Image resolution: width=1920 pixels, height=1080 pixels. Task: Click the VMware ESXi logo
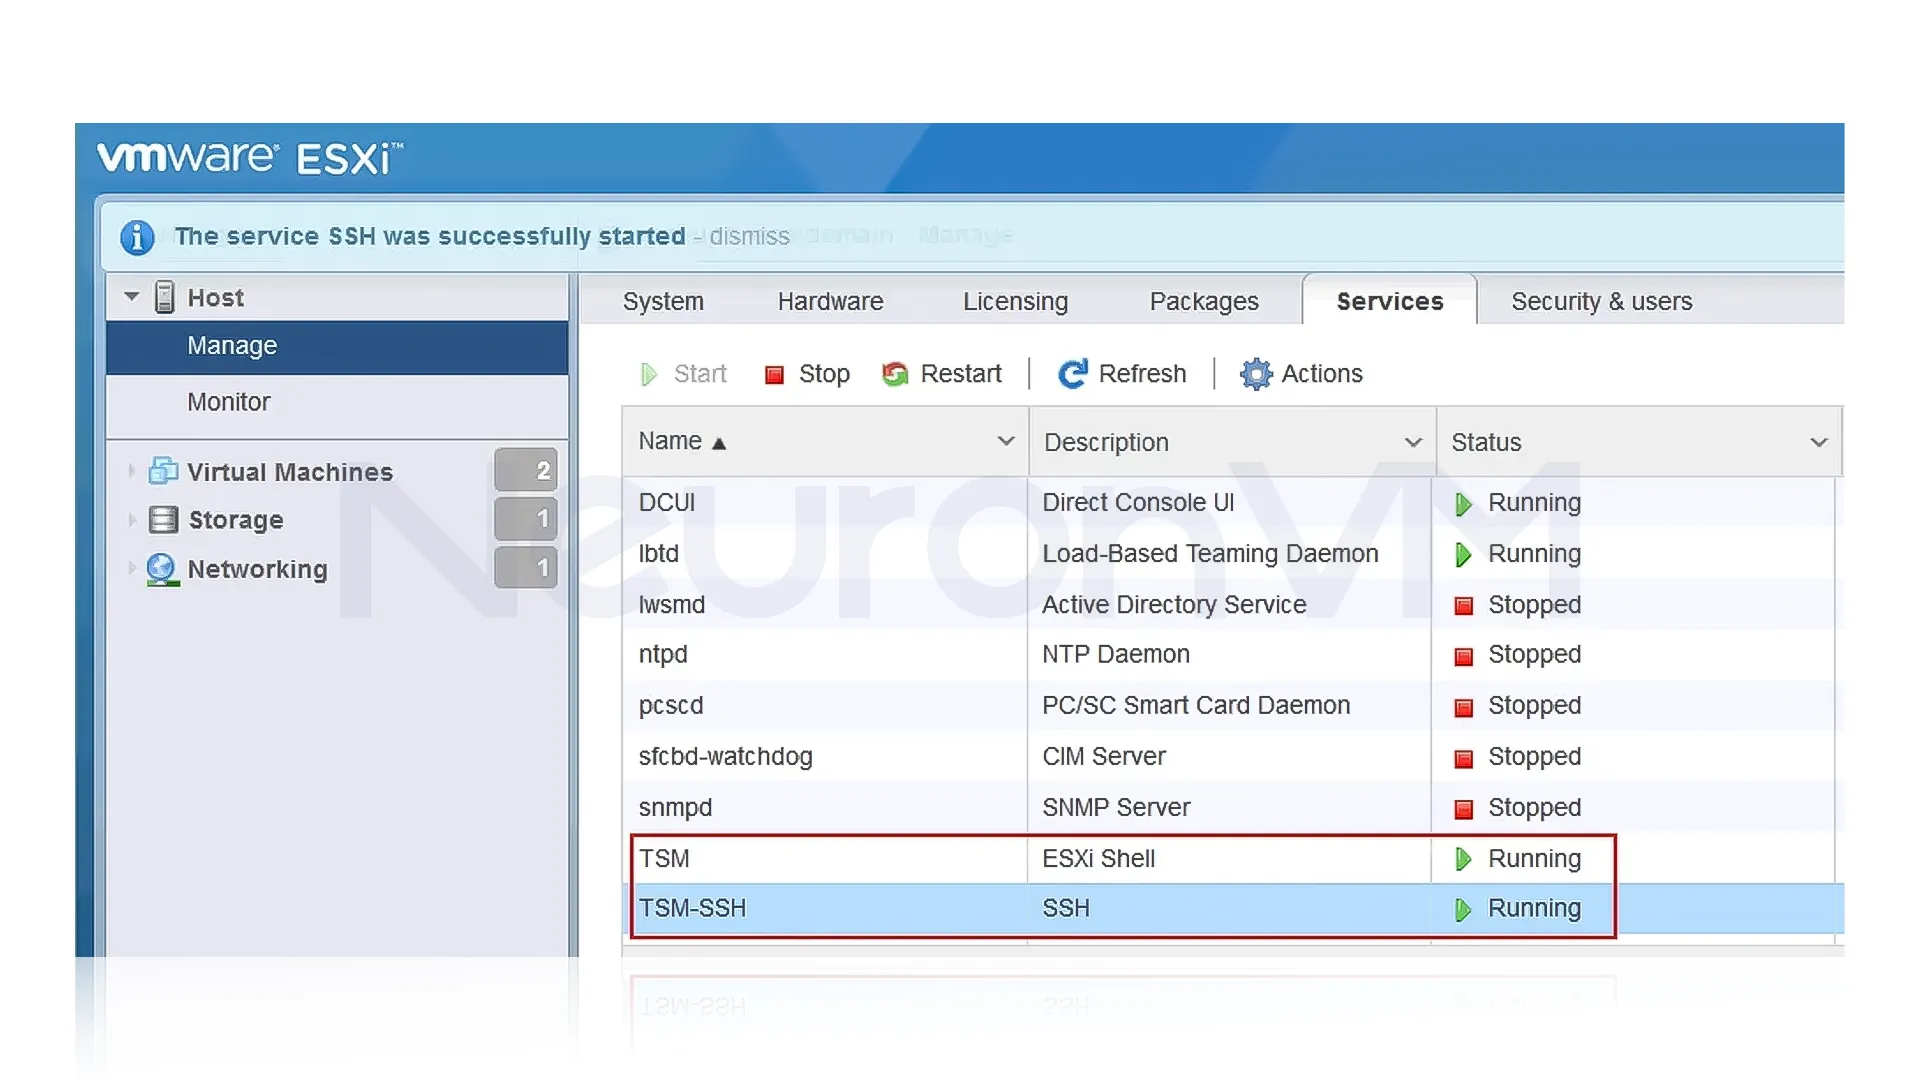(x=250, y=158)
